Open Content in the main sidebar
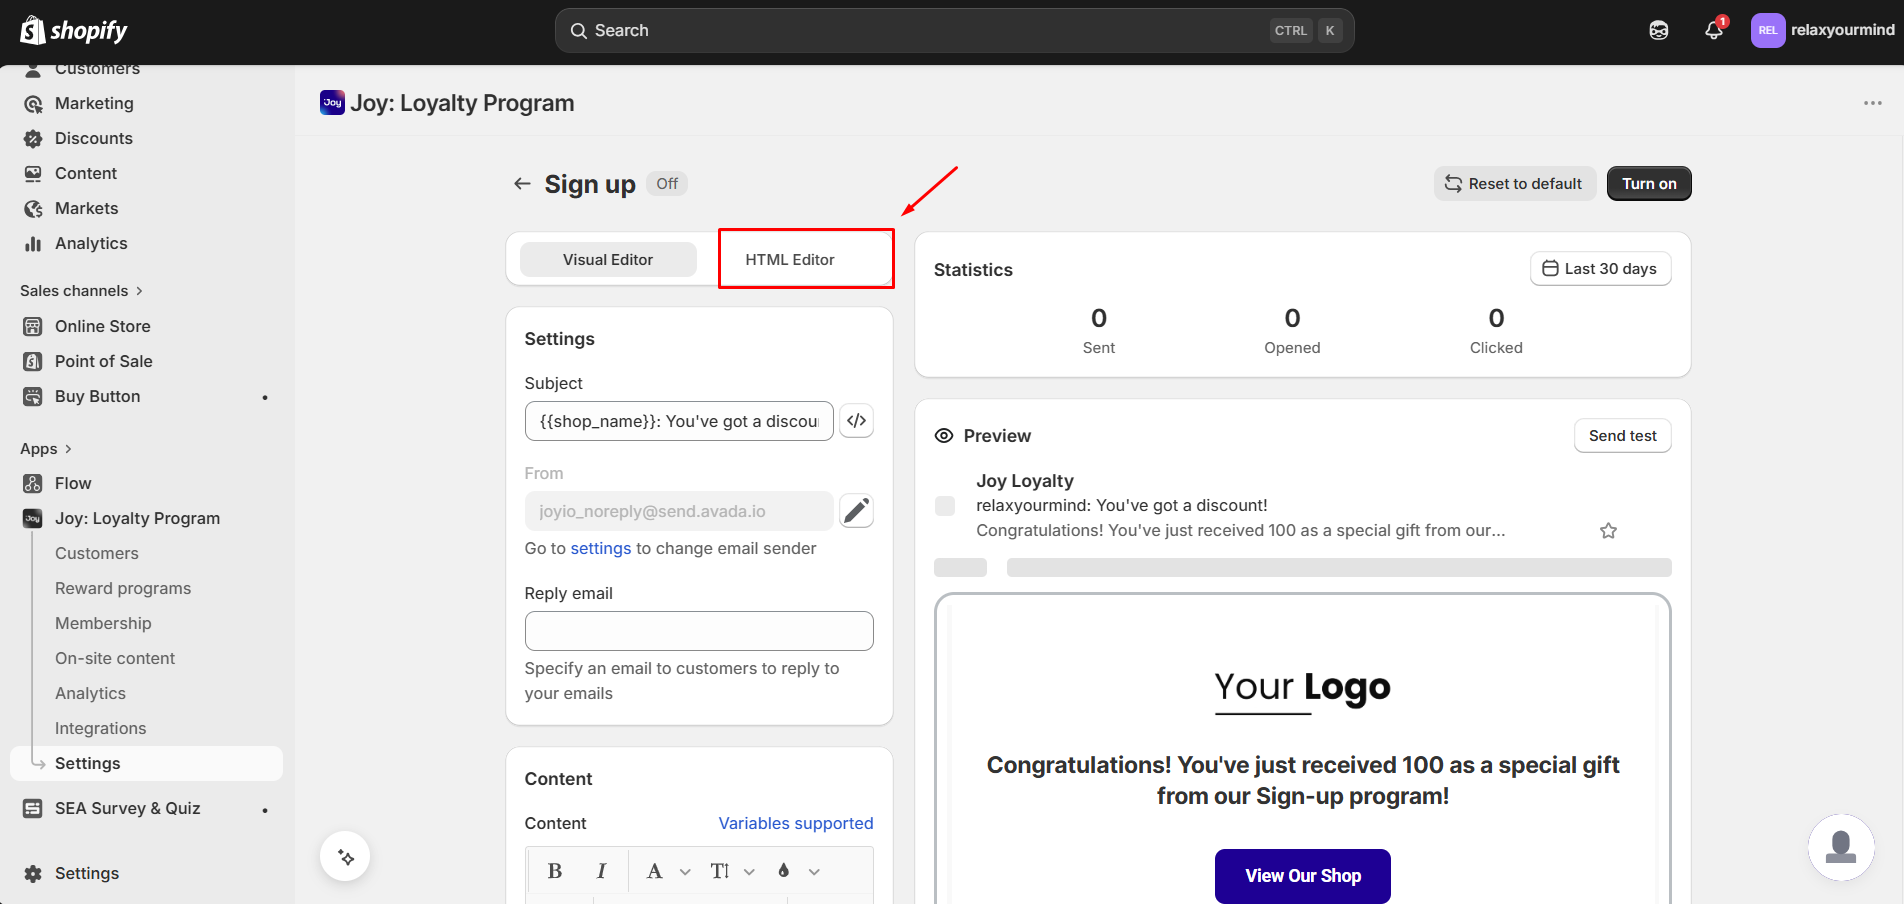The width and height of the screenshot is (1904, 904). pyautogui.click(x=86, y=173)
